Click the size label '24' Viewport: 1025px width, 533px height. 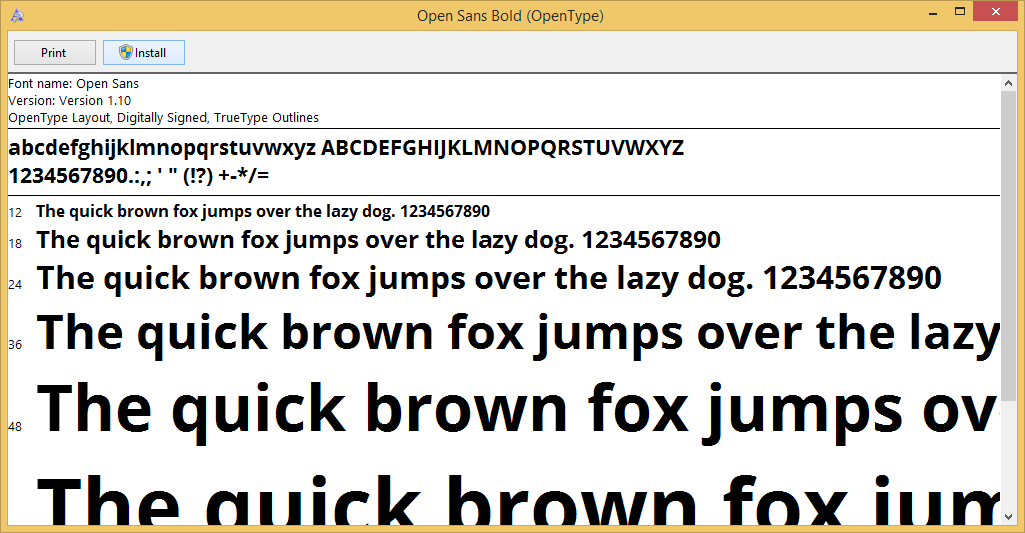(15, 284)
